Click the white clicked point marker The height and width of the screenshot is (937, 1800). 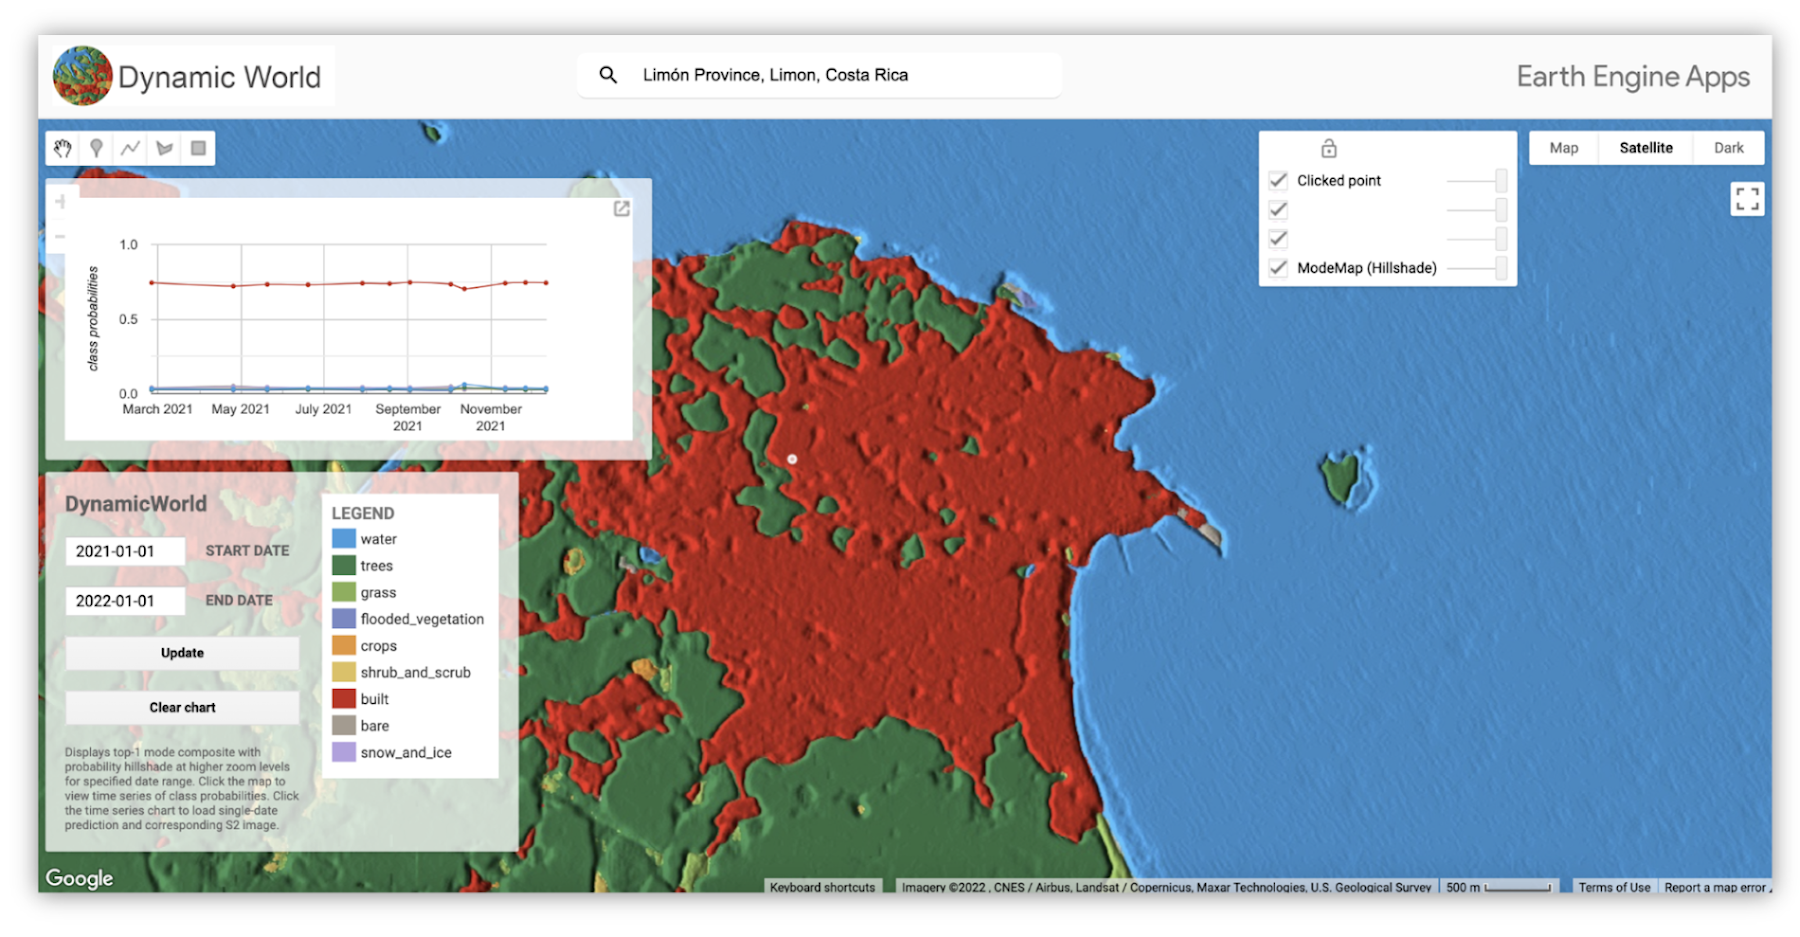pyautogui.click(x=792, y=459)
